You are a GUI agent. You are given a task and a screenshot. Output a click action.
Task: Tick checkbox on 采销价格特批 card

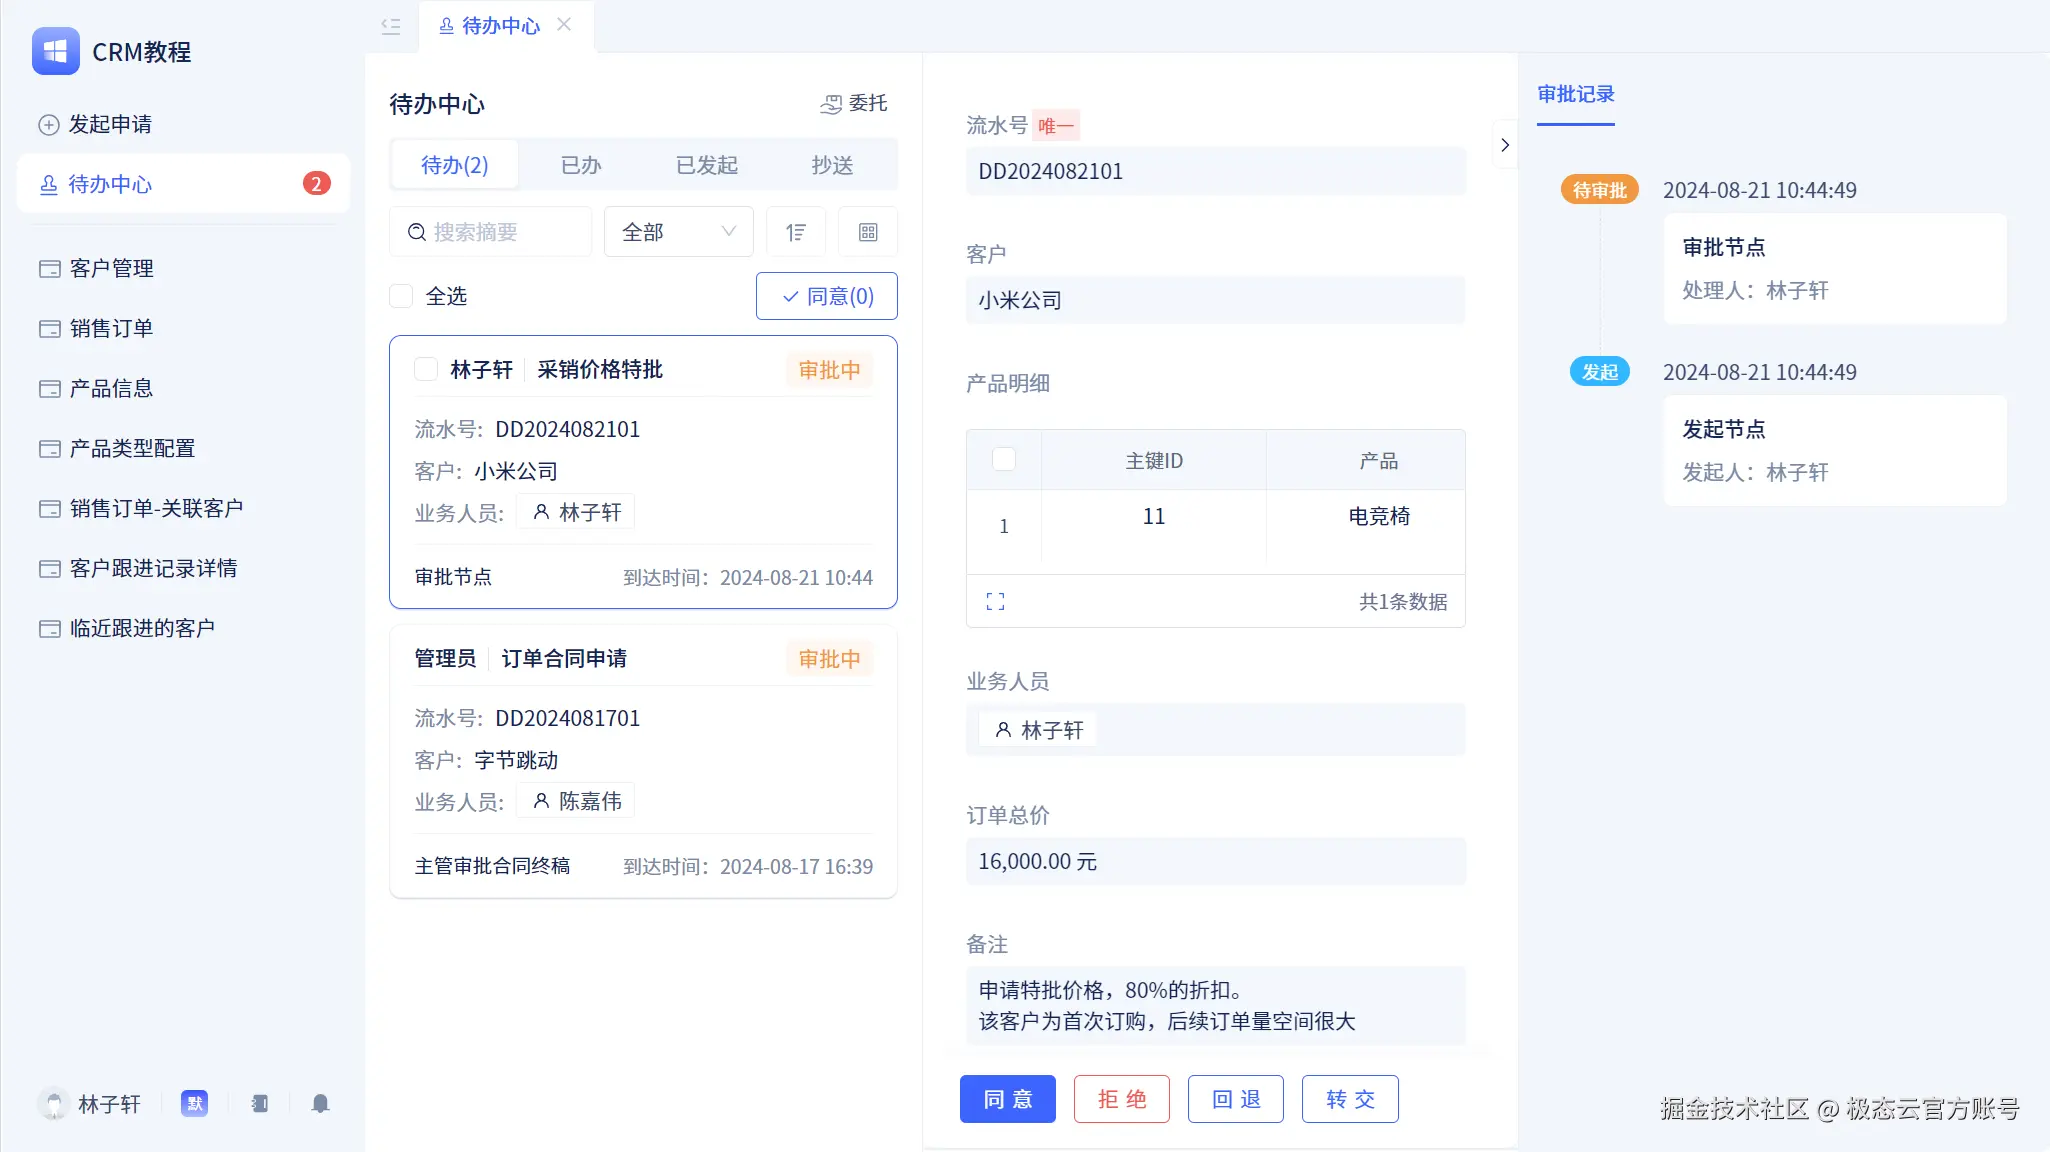pos(426,369)
